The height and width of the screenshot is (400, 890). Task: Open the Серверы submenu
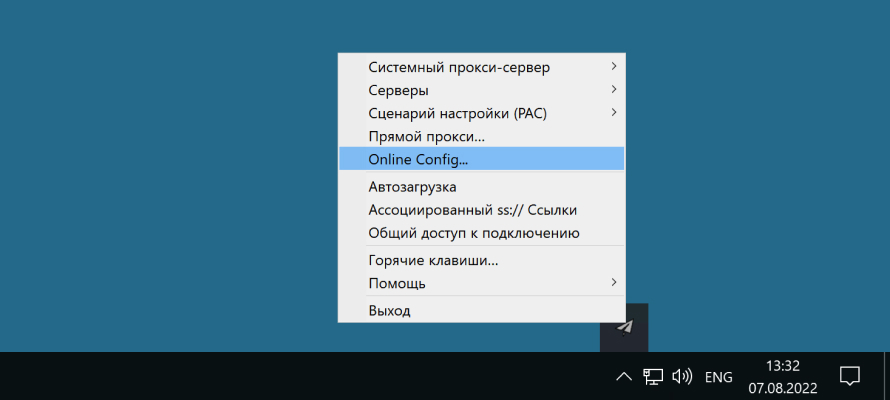[x=481, y=90]
